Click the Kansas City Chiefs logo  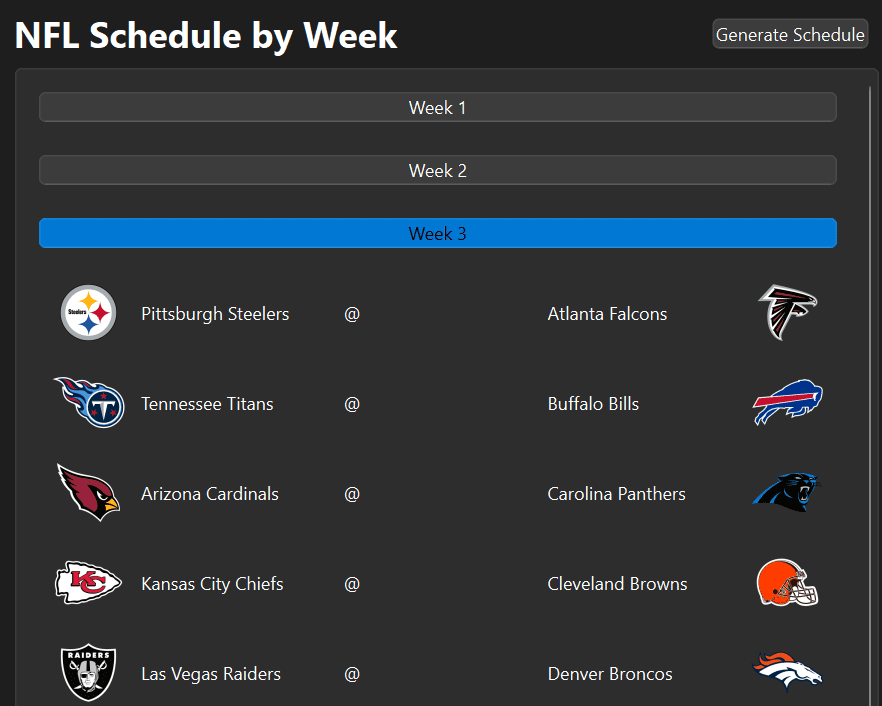tap(88, 583)
